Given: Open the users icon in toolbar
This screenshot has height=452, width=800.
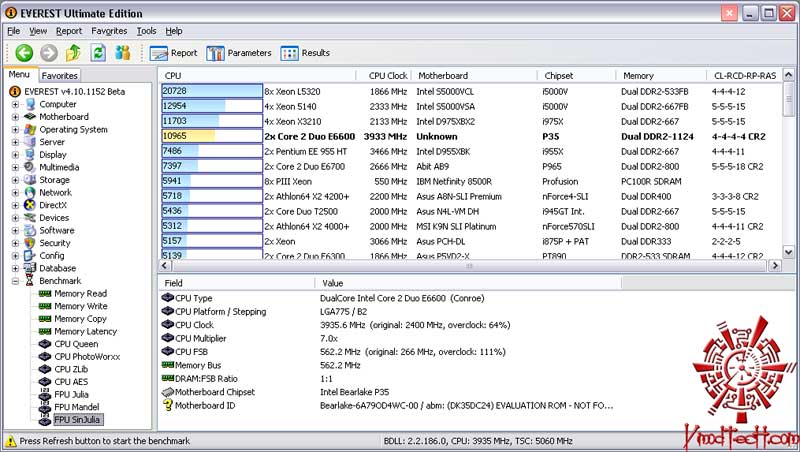Looking at the screenshot, I should click(x=122, y=53).
